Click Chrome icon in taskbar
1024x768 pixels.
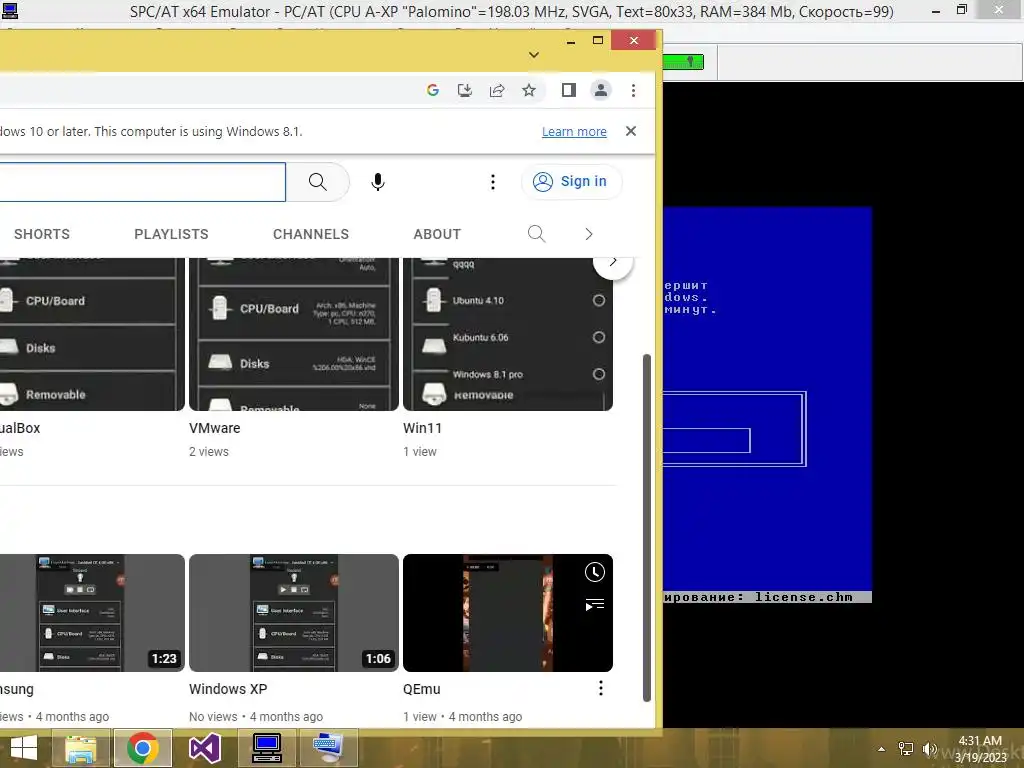click(143, 748)
